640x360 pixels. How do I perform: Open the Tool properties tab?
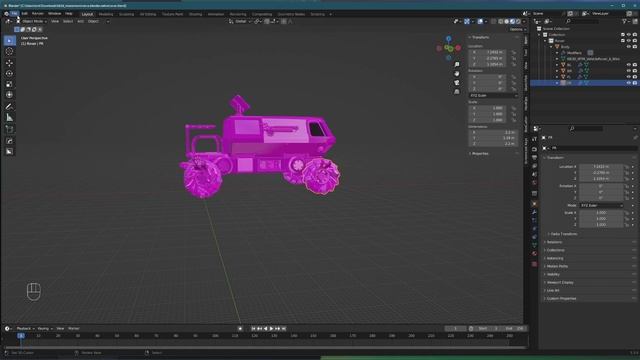534,139
